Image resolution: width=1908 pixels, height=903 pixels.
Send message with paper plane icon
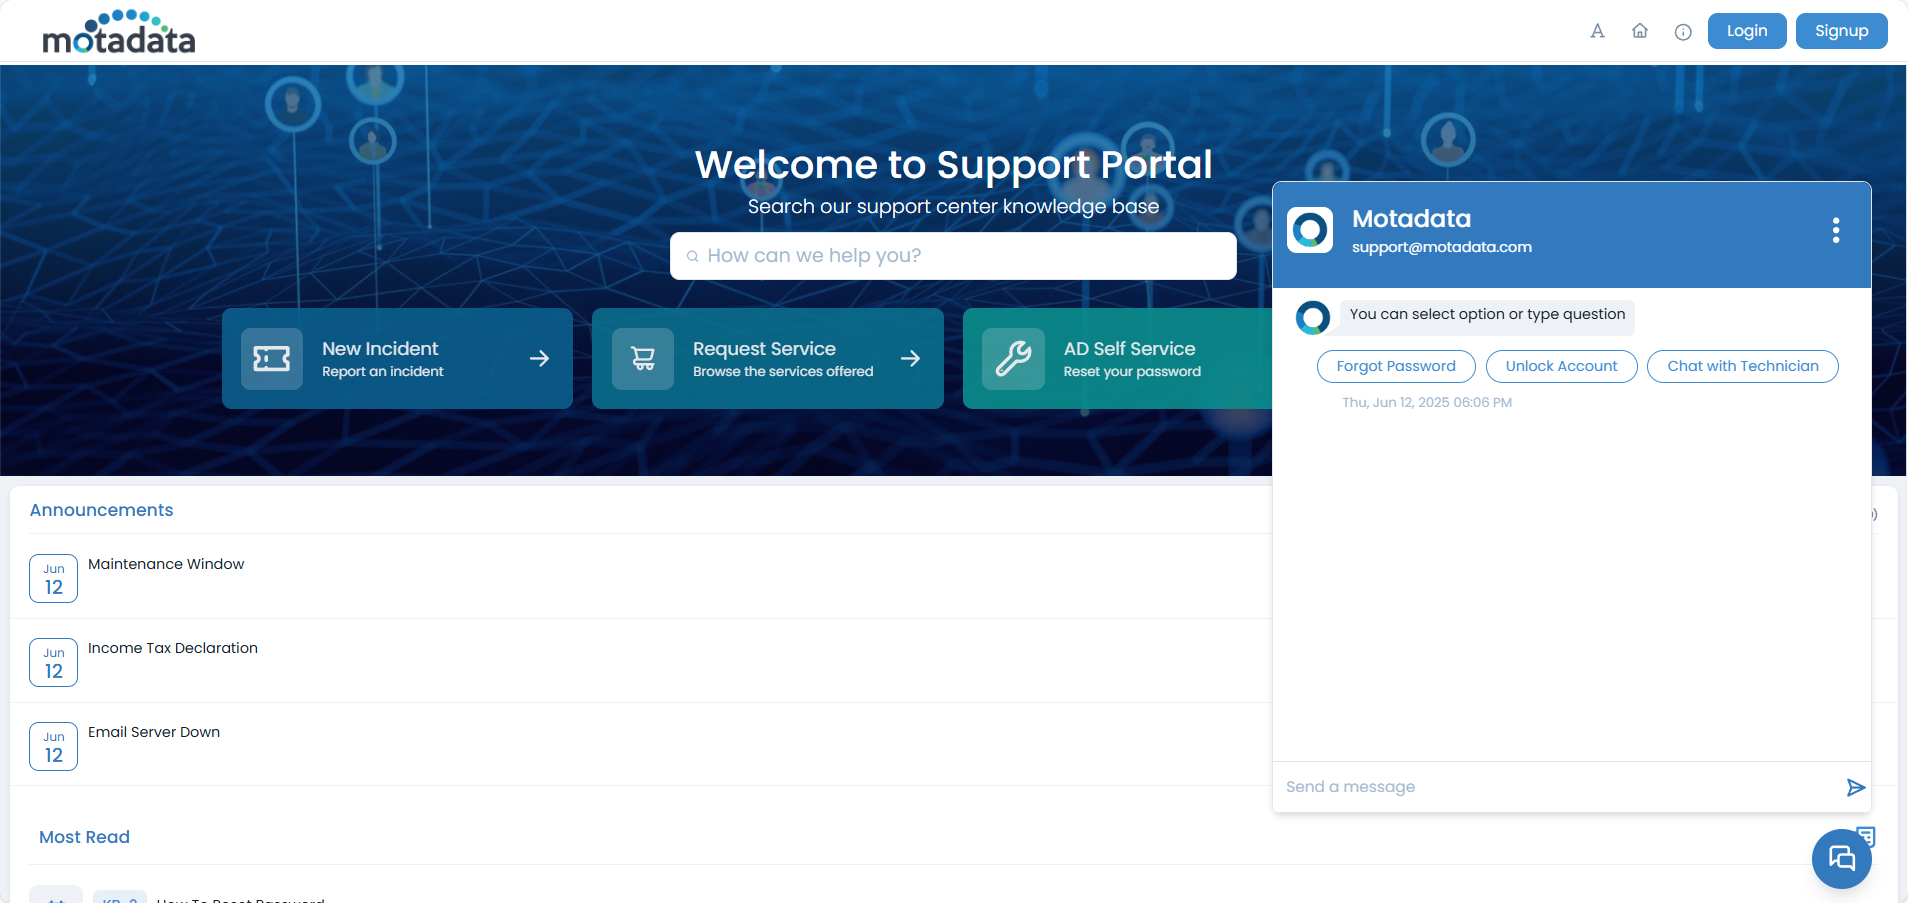tap(1855, 788)
